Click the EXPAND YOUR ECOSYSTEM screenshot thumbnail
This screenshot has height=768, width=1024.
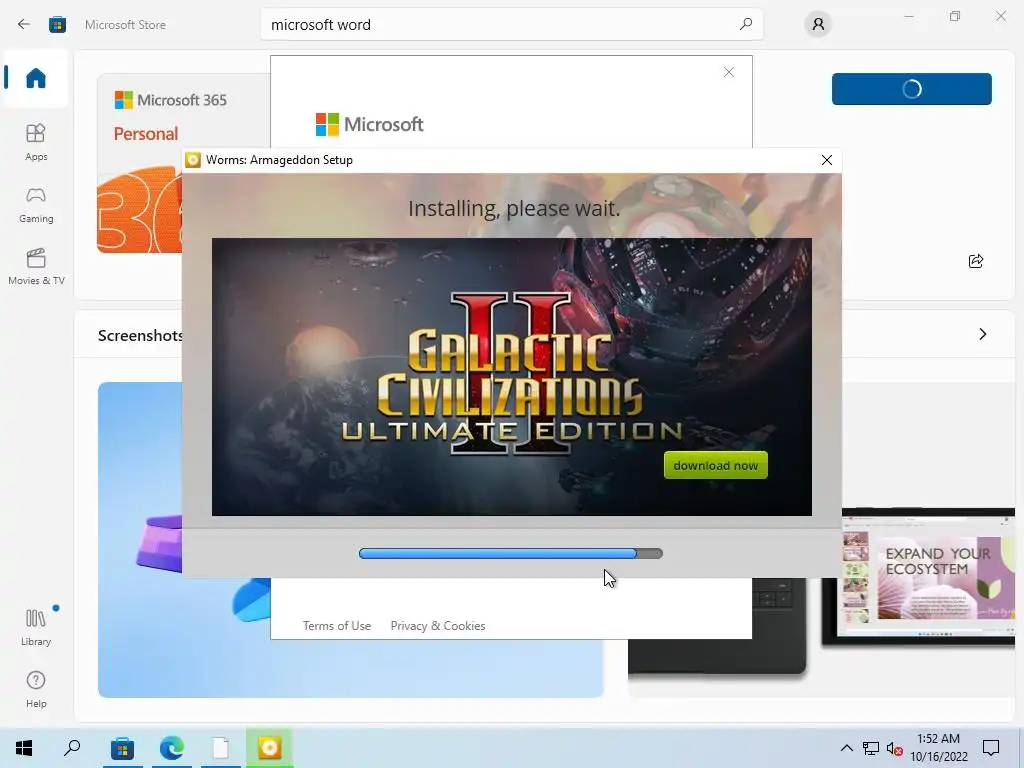click(x=929, y=577)
